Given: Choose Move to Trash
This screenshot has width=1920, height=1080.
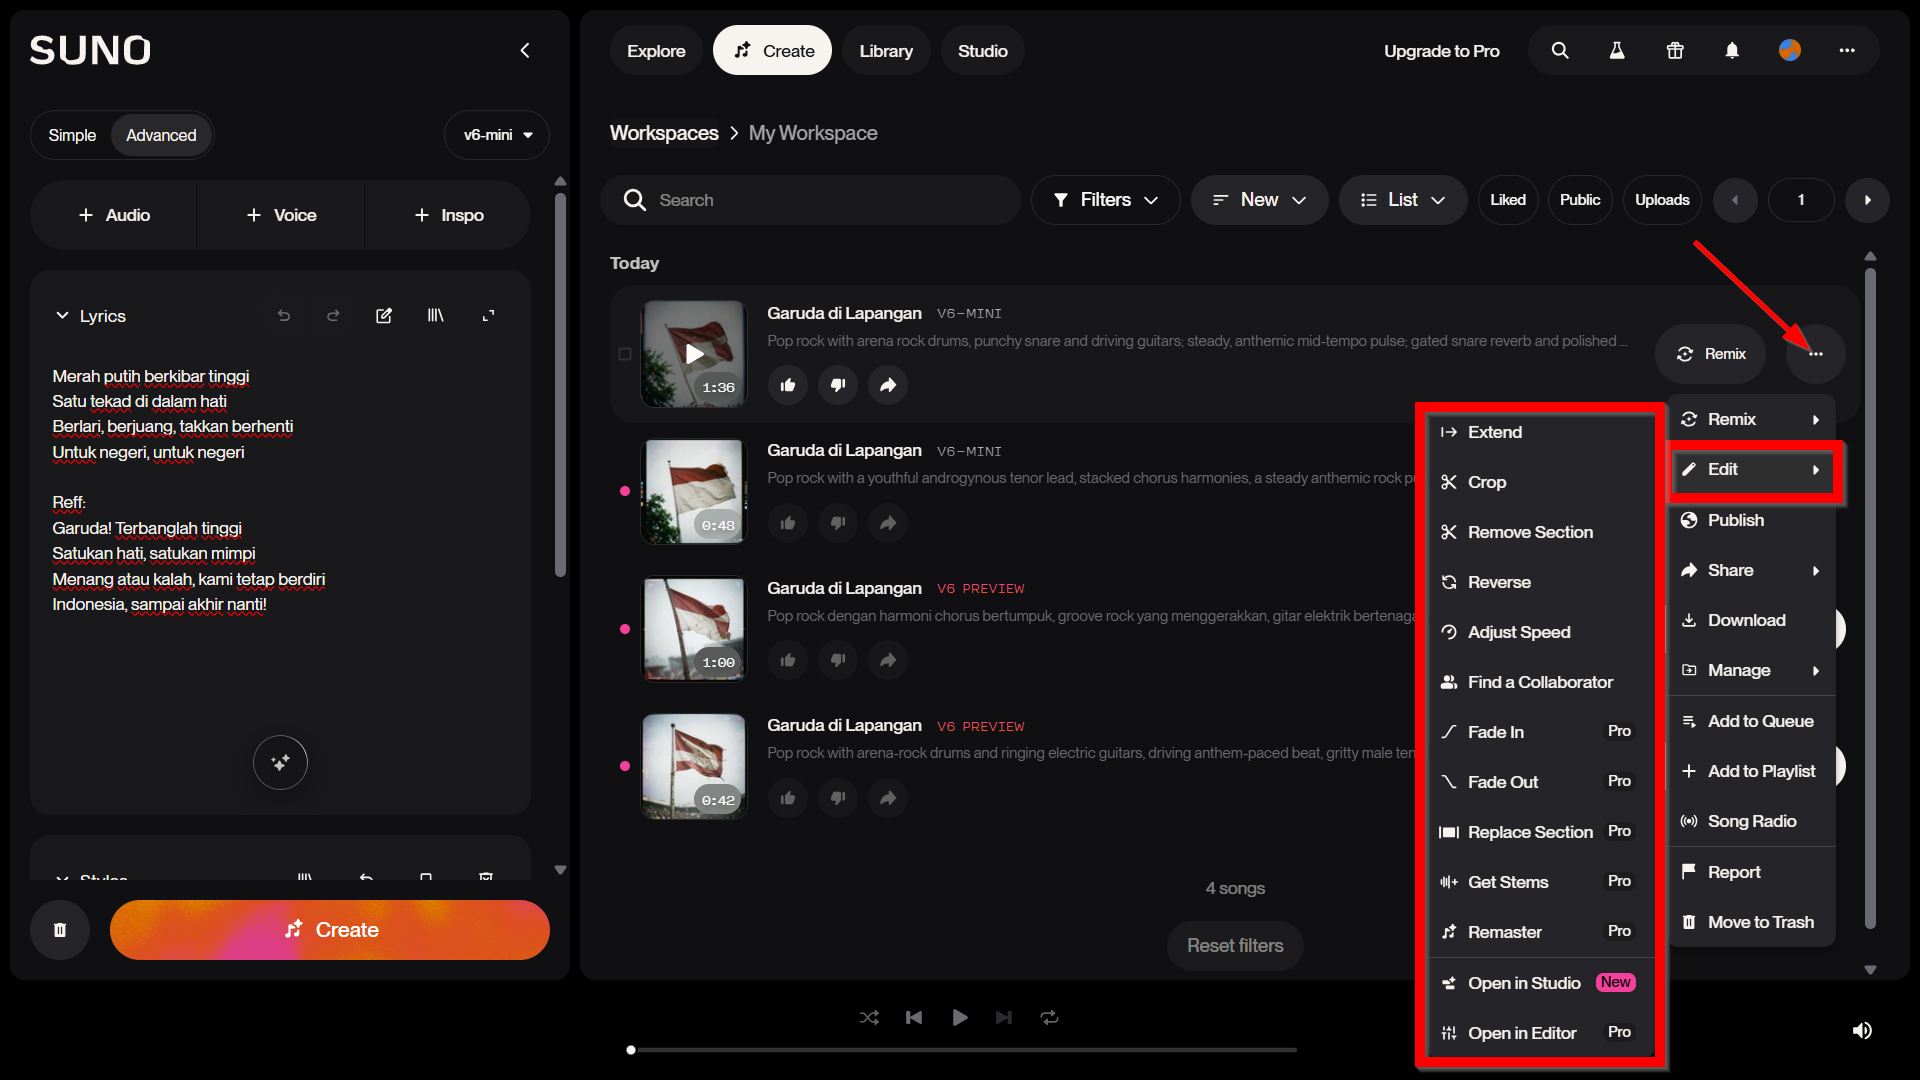Looking at the screenshot, I should pos(1751,922).
